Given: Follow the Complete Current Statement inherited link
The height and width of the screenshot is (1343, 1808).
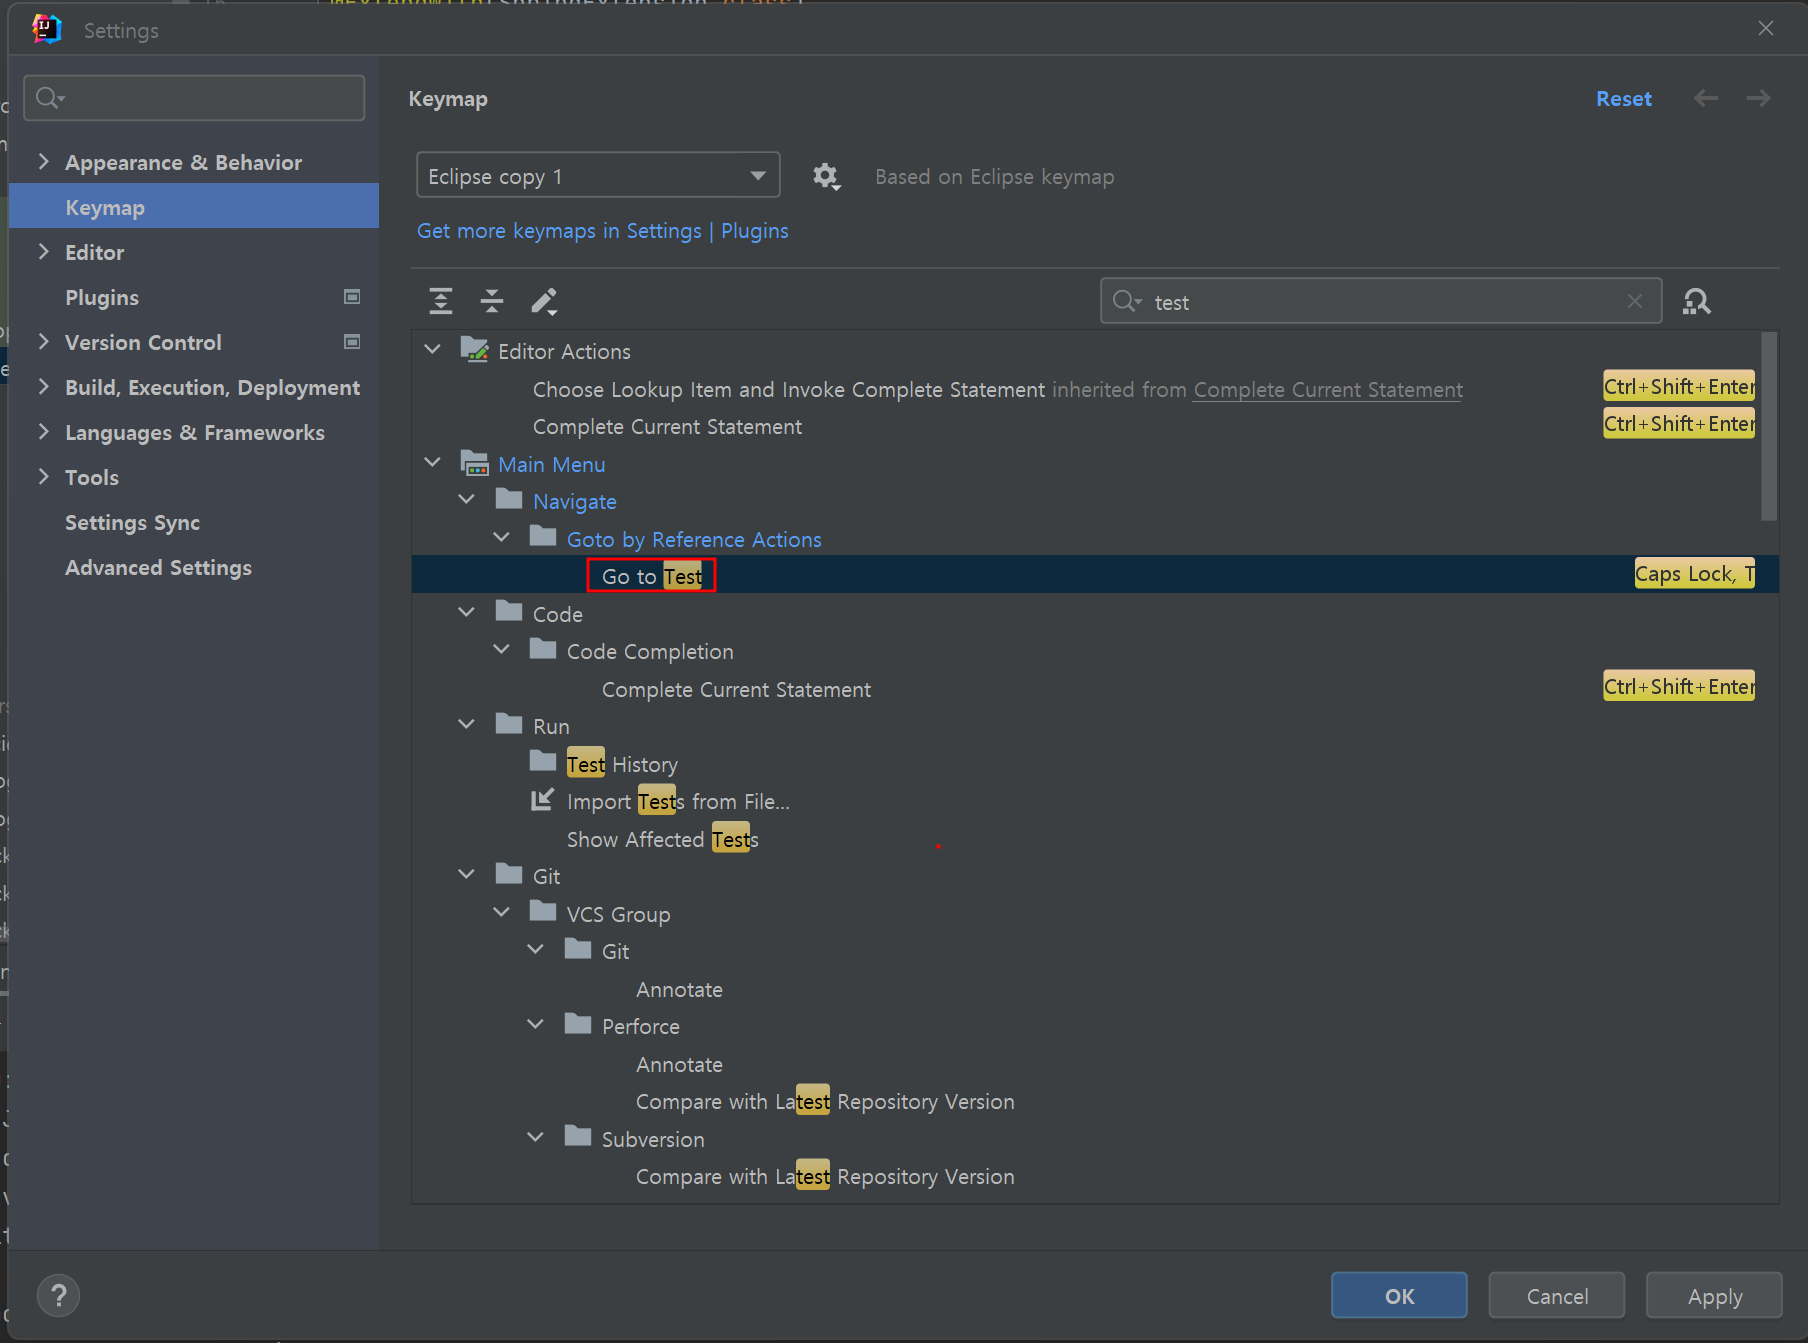Looking at the screenshot, I should click(1328, 389).
